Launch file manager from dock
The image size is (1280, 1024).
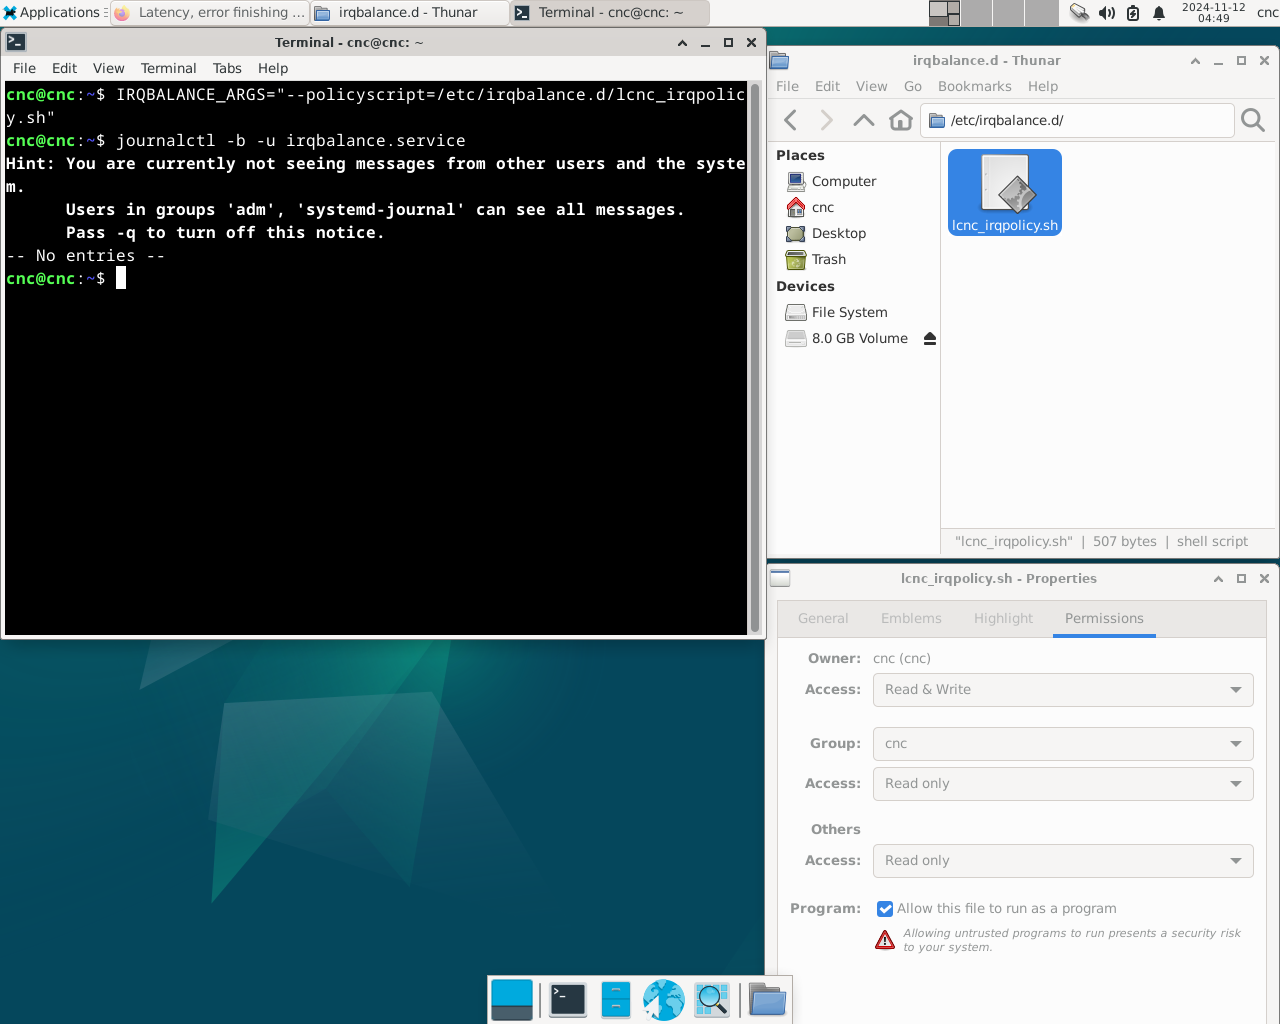click(x=616, y=999)
